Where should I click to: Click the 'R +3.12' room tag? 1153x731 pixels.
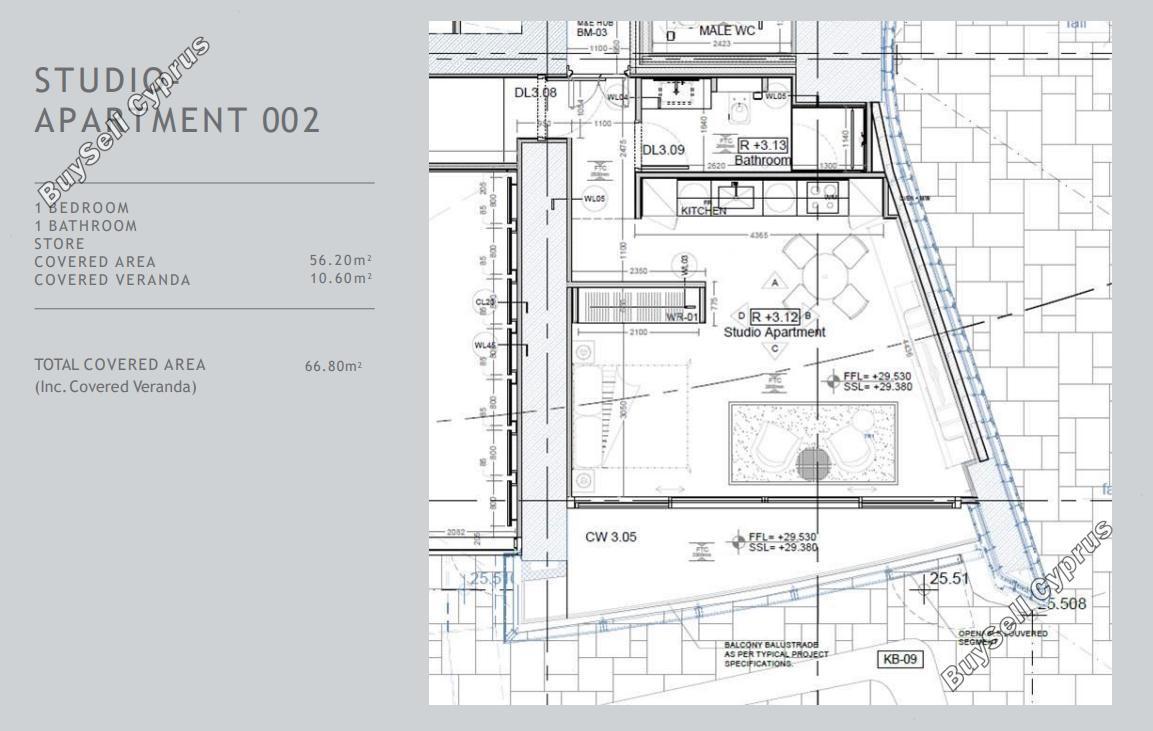[x=774, y=317]
